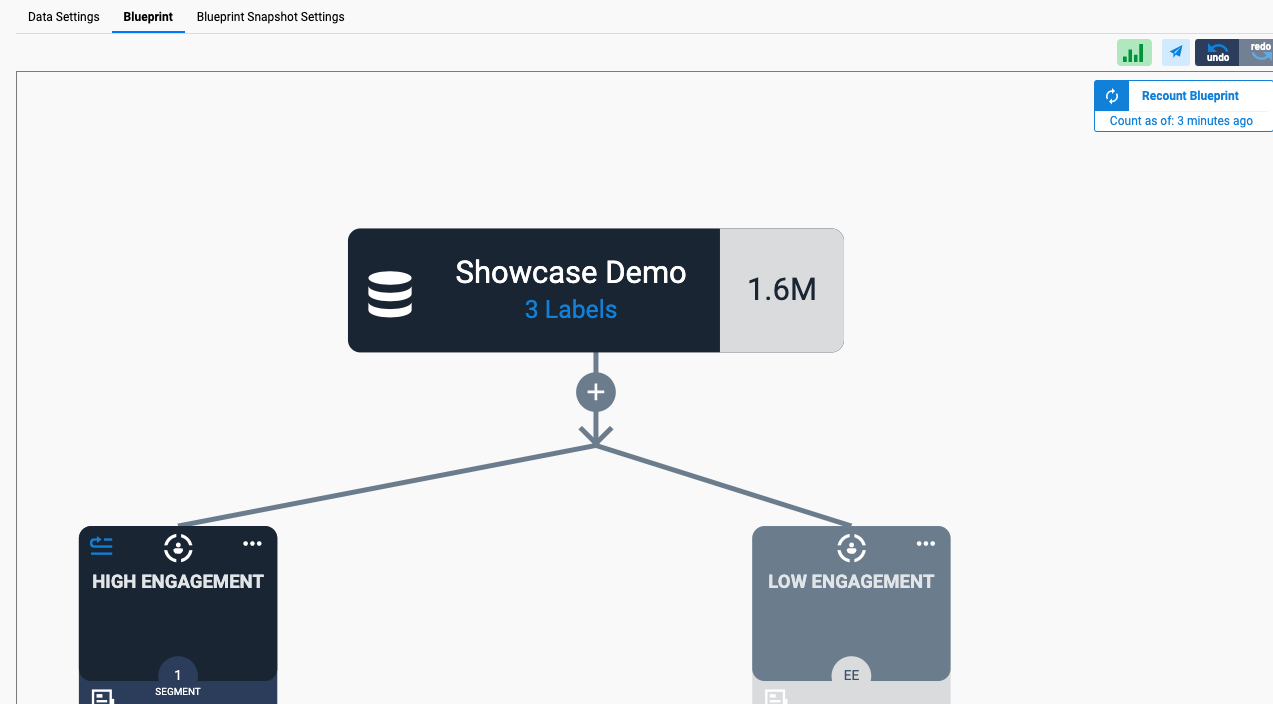
Task: Open the High Engagement three-dot menu
Action: tap(252, 544)
